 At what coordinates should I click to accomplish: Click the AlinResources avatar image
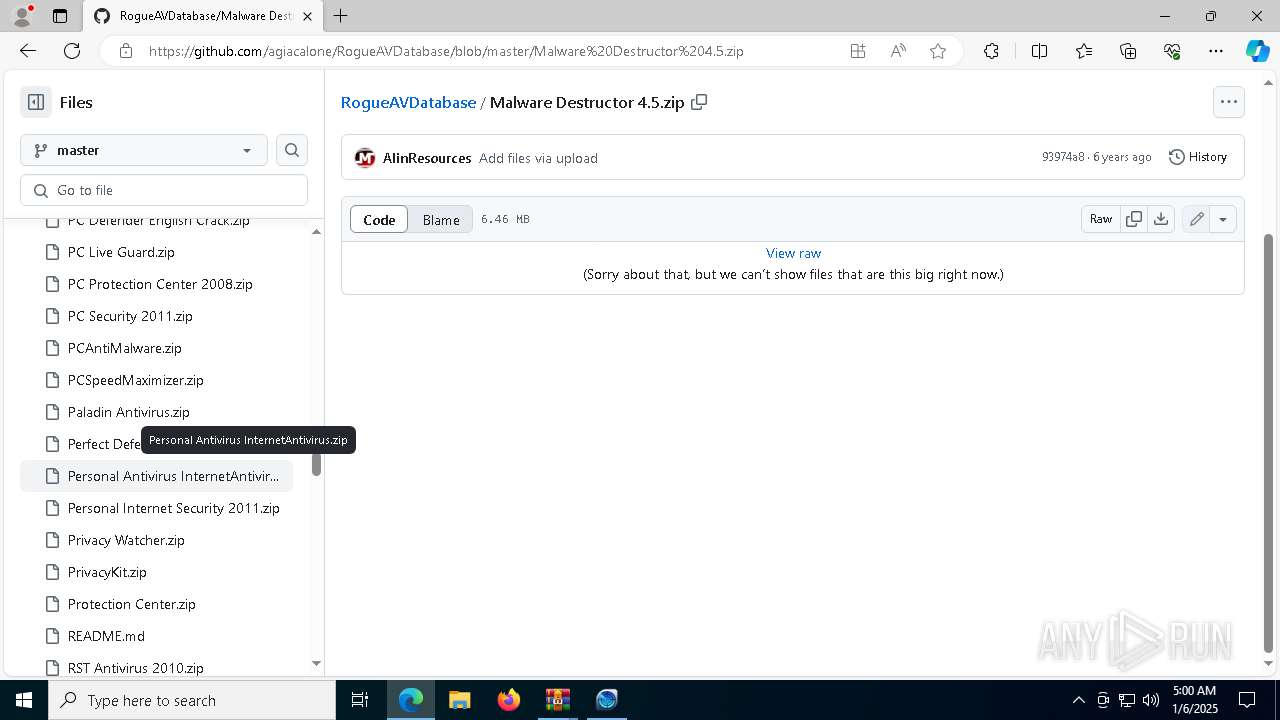[365, 158]
